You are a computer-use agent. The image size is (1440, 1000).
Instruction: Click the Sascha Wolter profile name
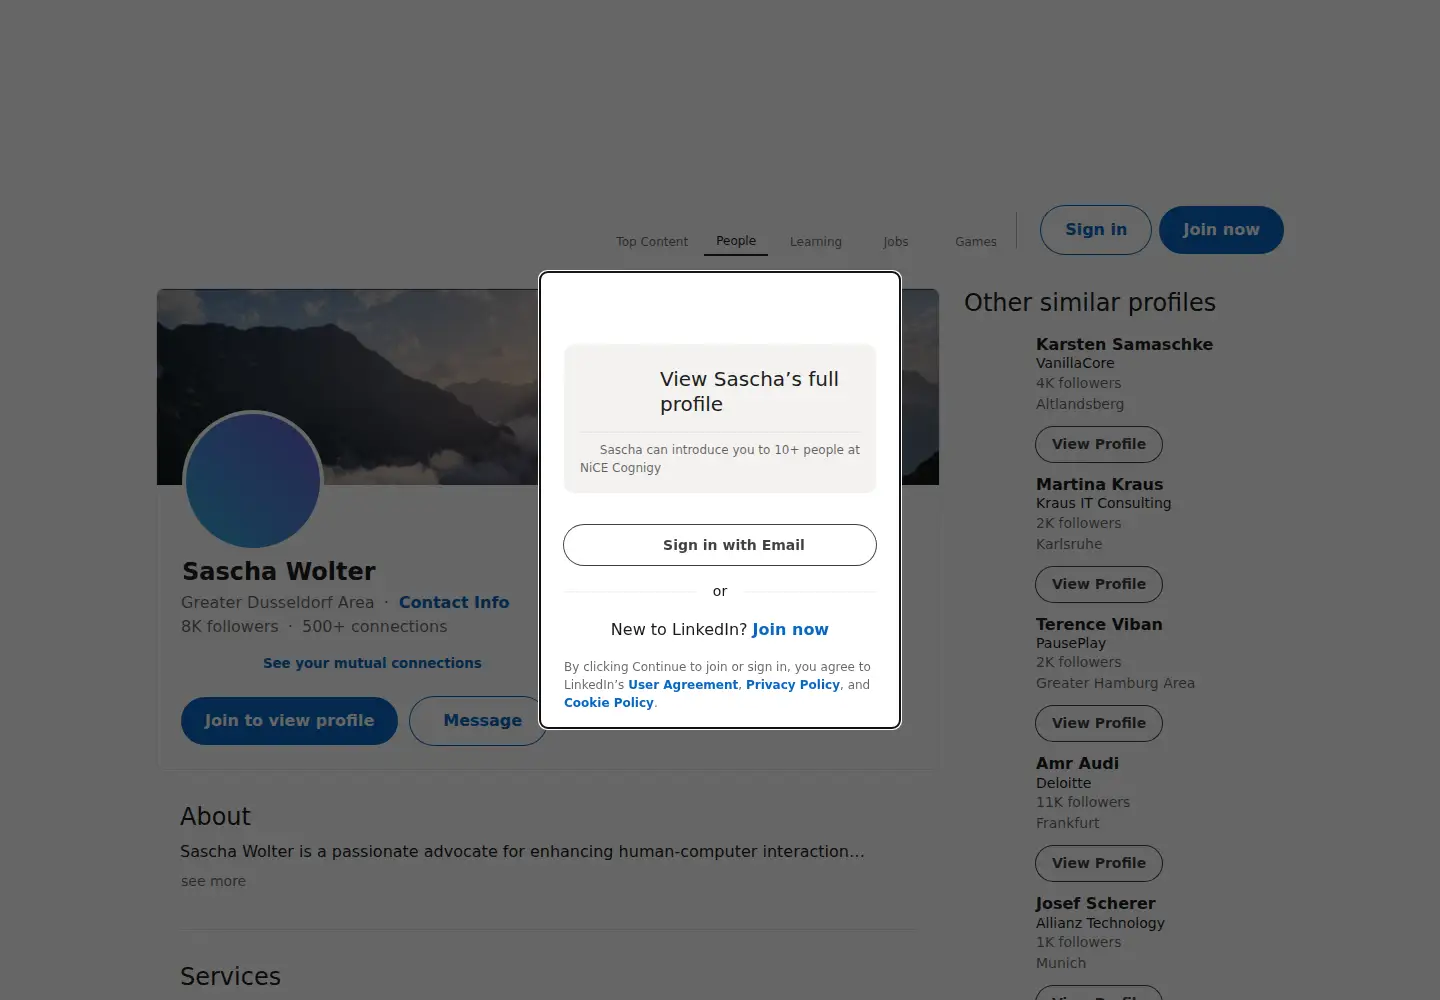279,571
